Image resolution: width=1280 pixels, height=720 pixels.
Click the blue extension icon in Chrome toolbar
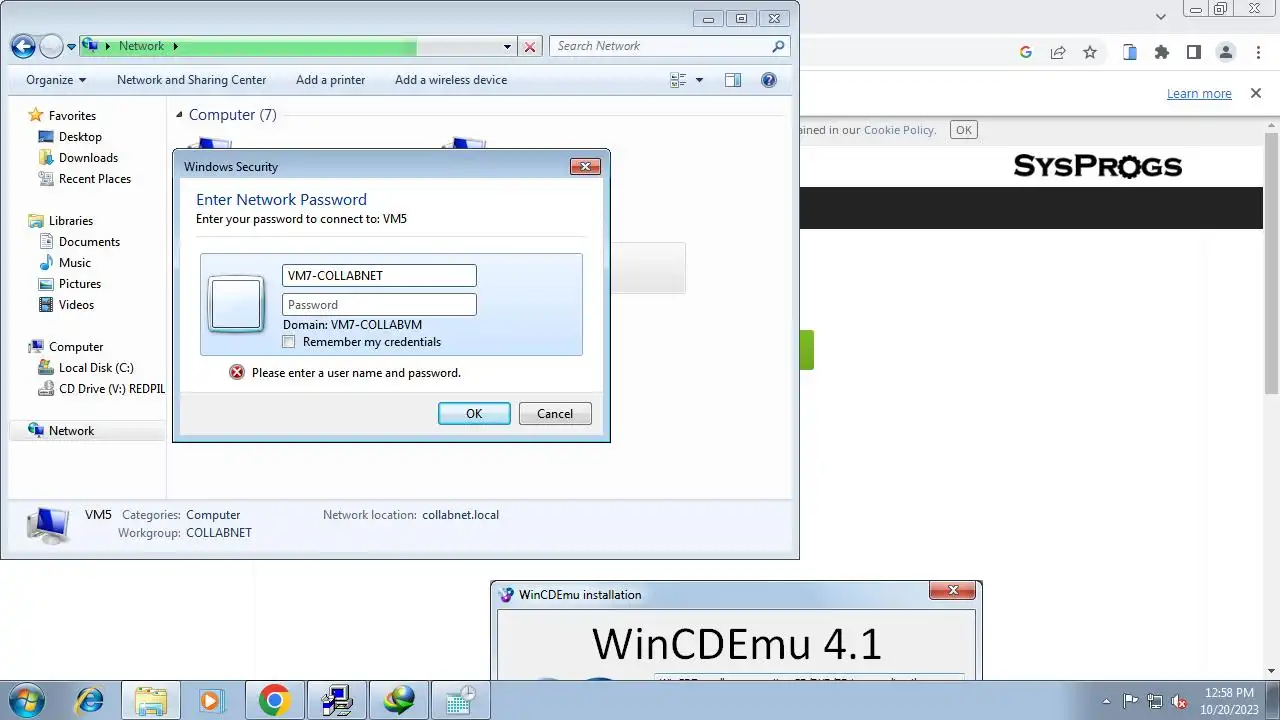[1129, 52]
